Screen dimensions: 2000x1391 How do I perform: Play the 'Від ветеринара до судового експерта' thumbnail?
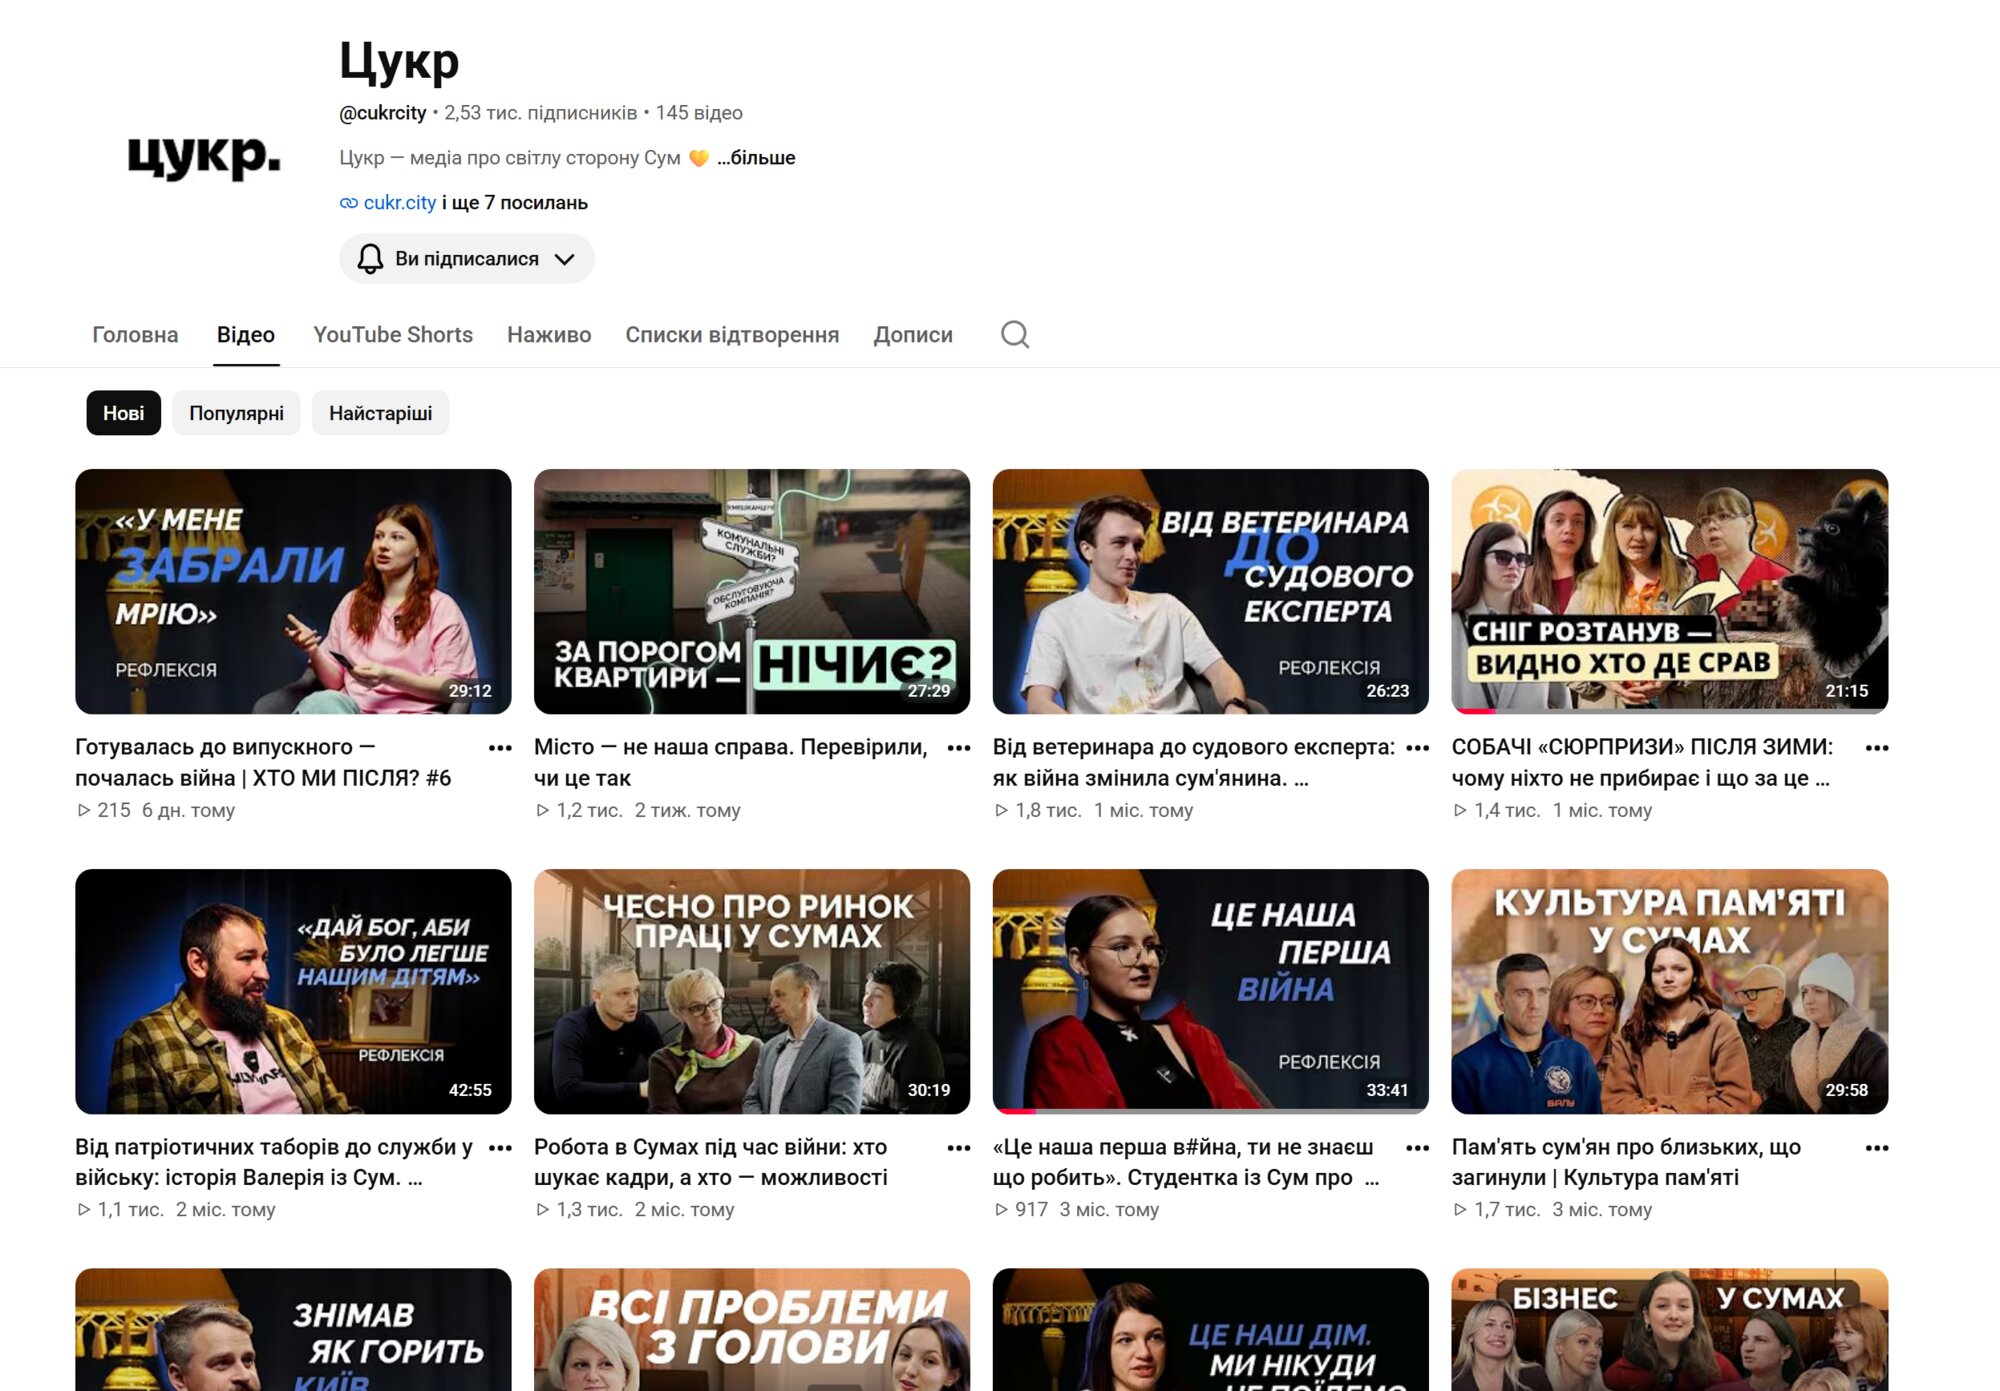[1211, 591]
